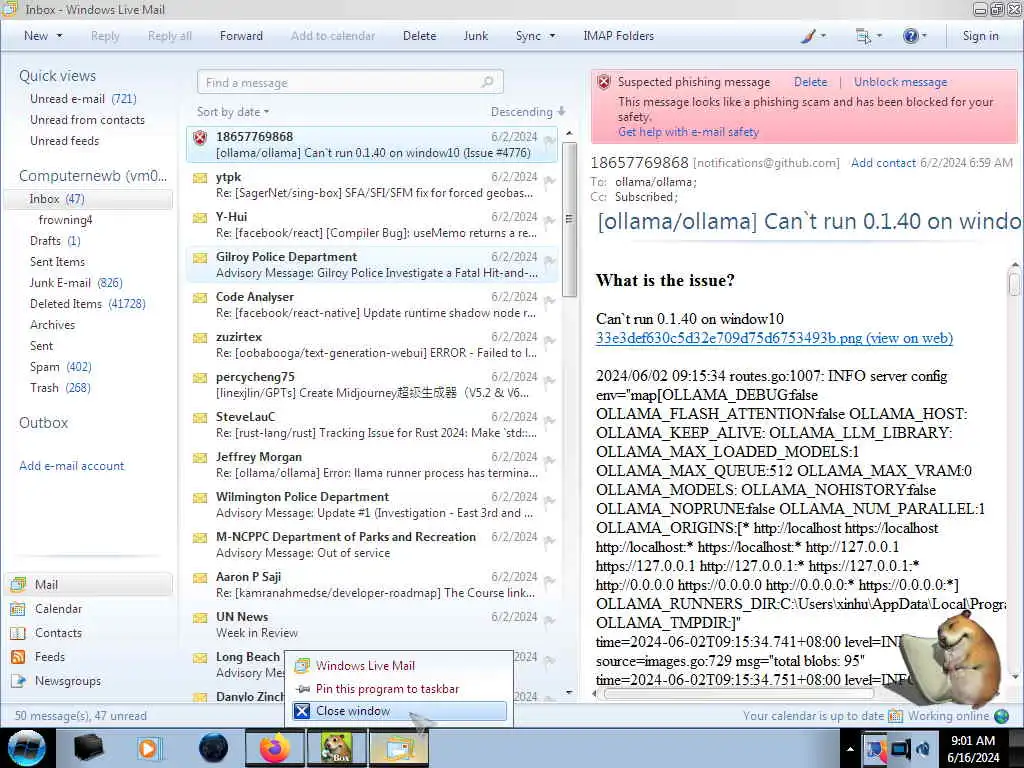Flag the ytpk message

point(549,181)
